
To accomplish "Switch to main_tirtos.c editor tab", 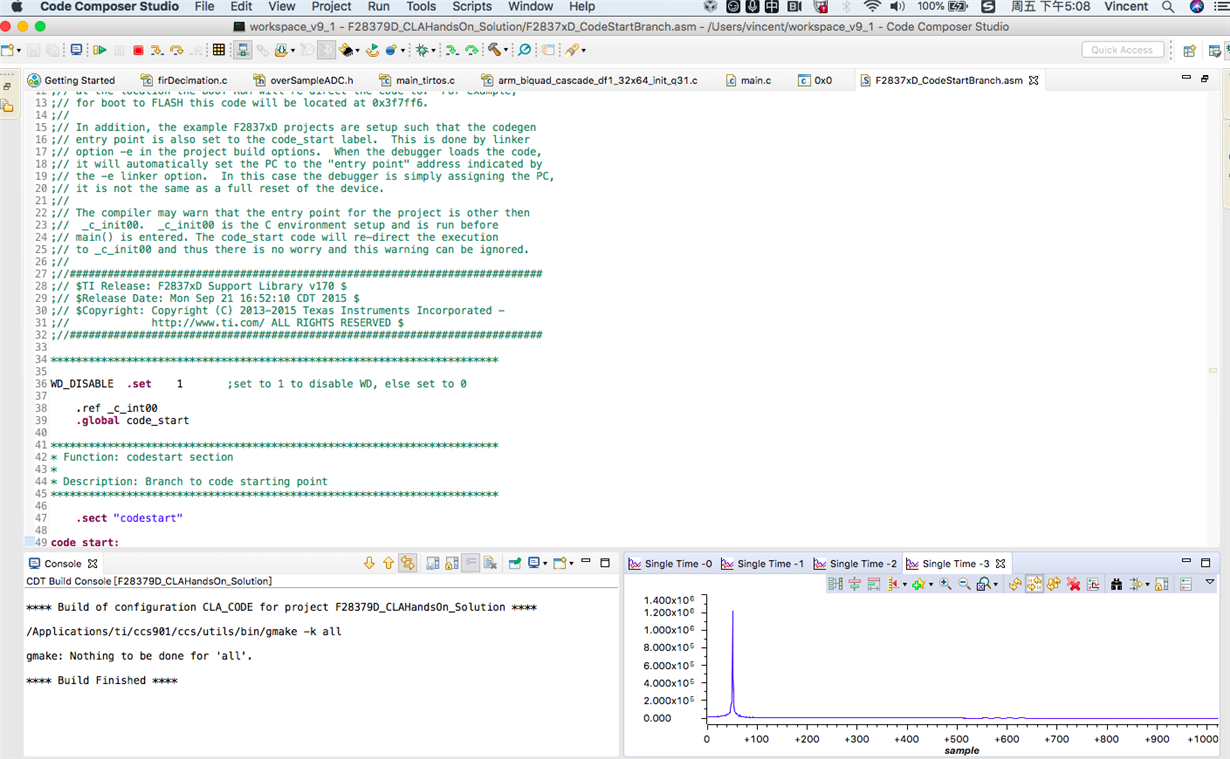I will pos(416,80).
